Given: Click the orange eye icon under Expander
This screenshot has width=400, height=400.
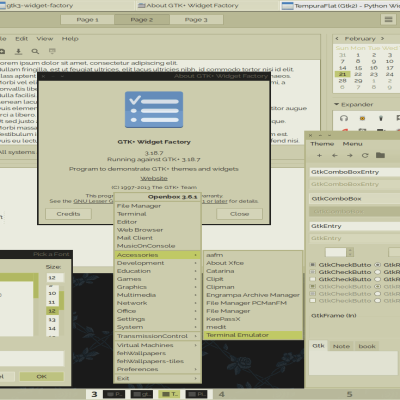Looking at the screenshot, I should [x=362, y=118].
